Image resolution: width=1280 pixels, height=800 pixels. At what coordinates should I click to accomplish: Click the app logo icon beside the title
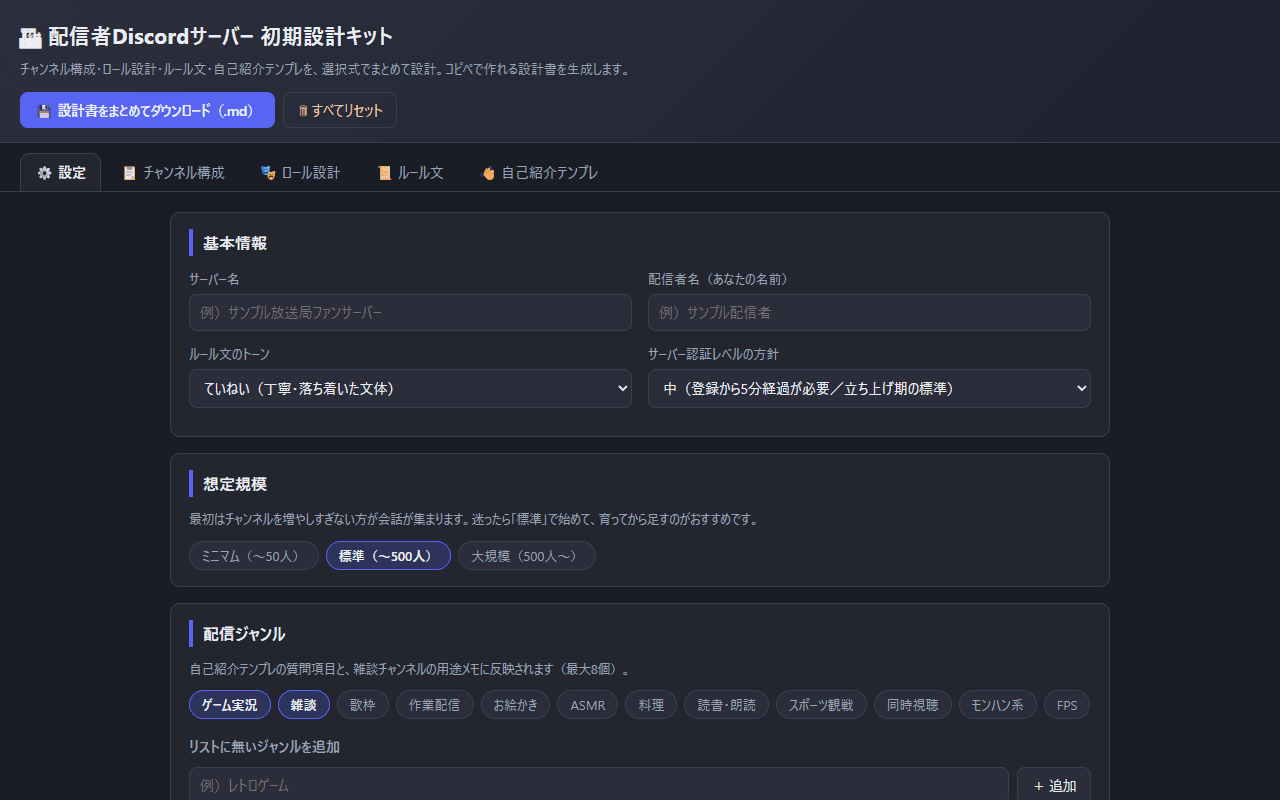[x=30, y=38]
